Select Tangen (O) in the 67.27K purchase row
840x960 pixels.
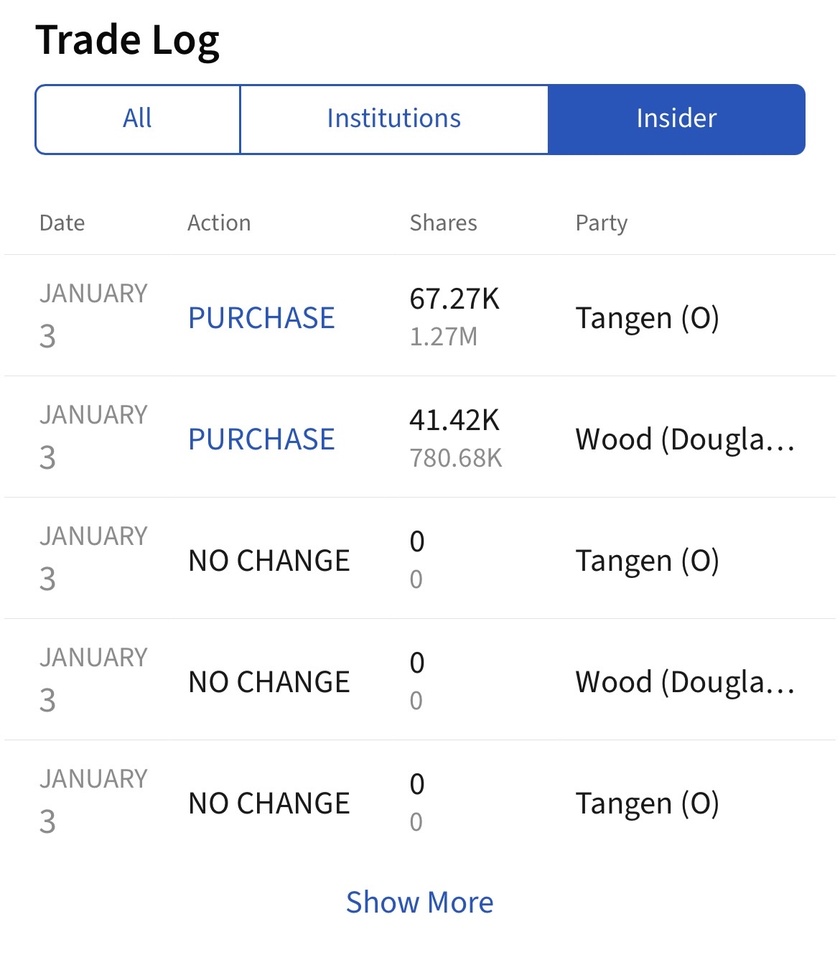(647, 318)
